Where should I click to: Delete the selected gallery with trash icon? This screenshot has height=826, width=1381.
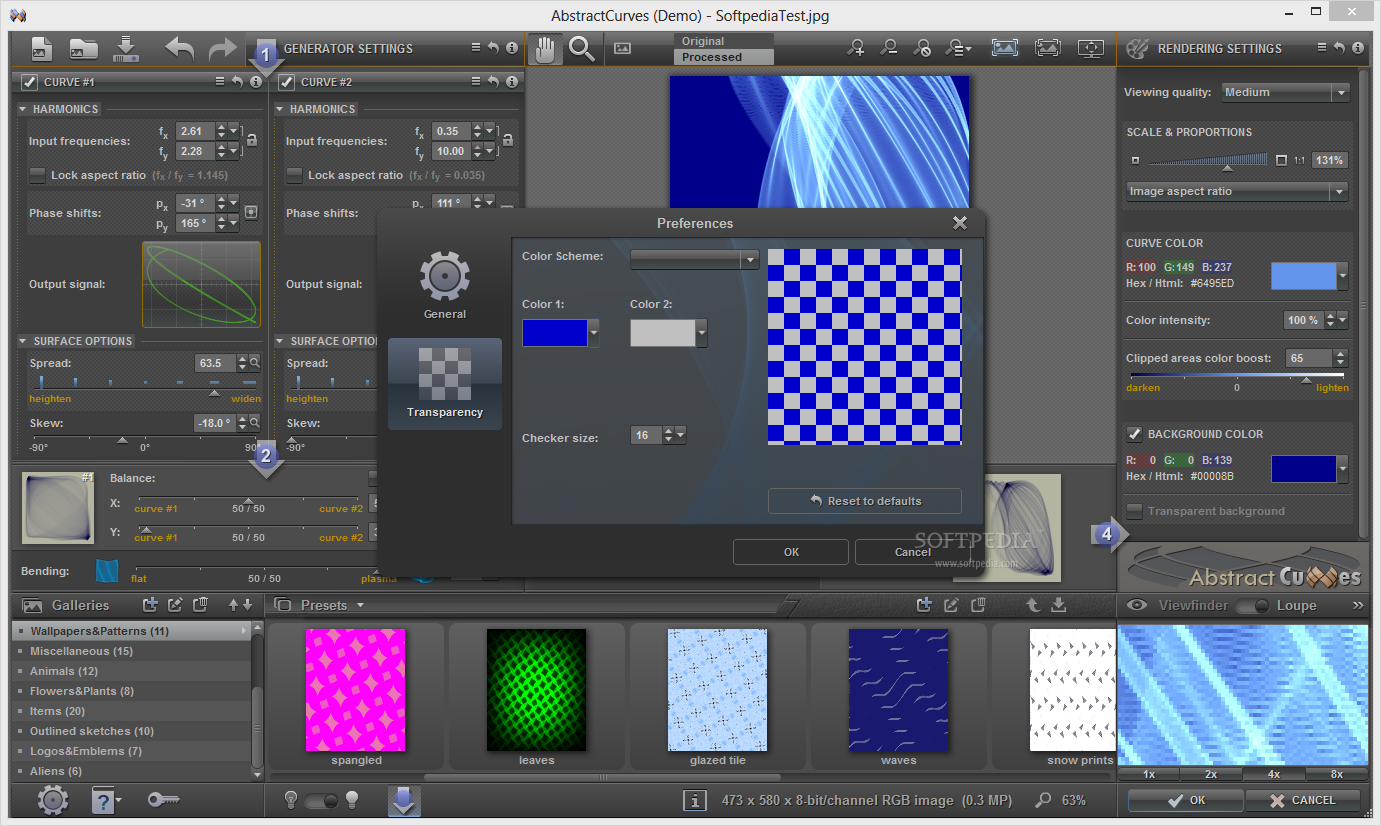200,604
